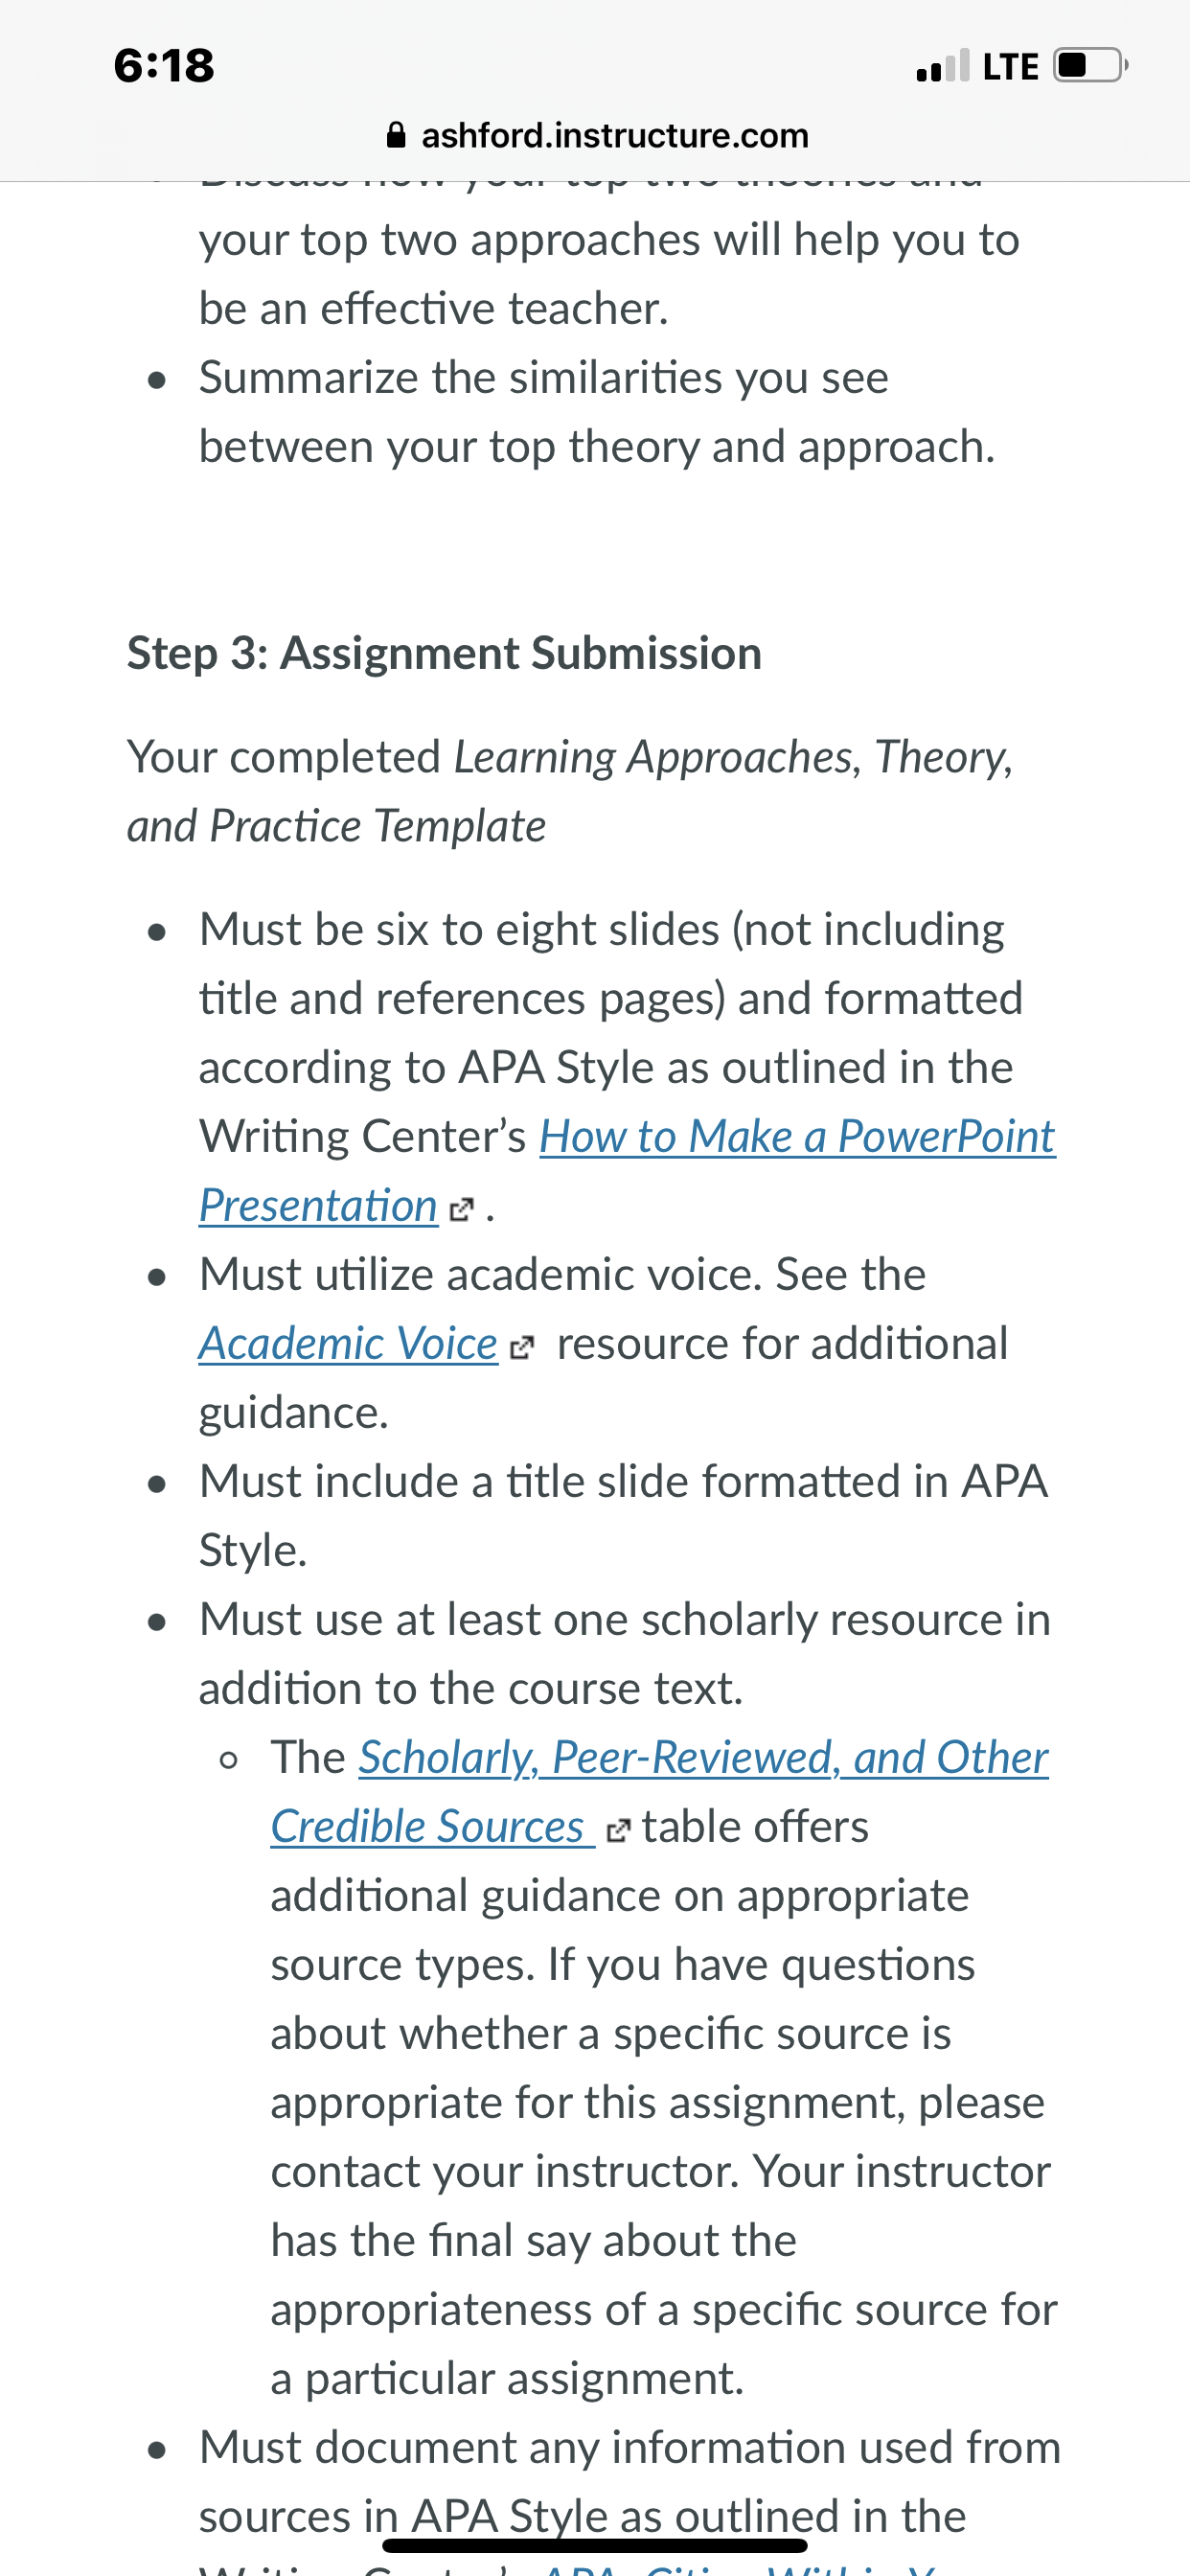Tap the Presentation underlined link text
1190x2576 pixels.
click(318, 1206)
